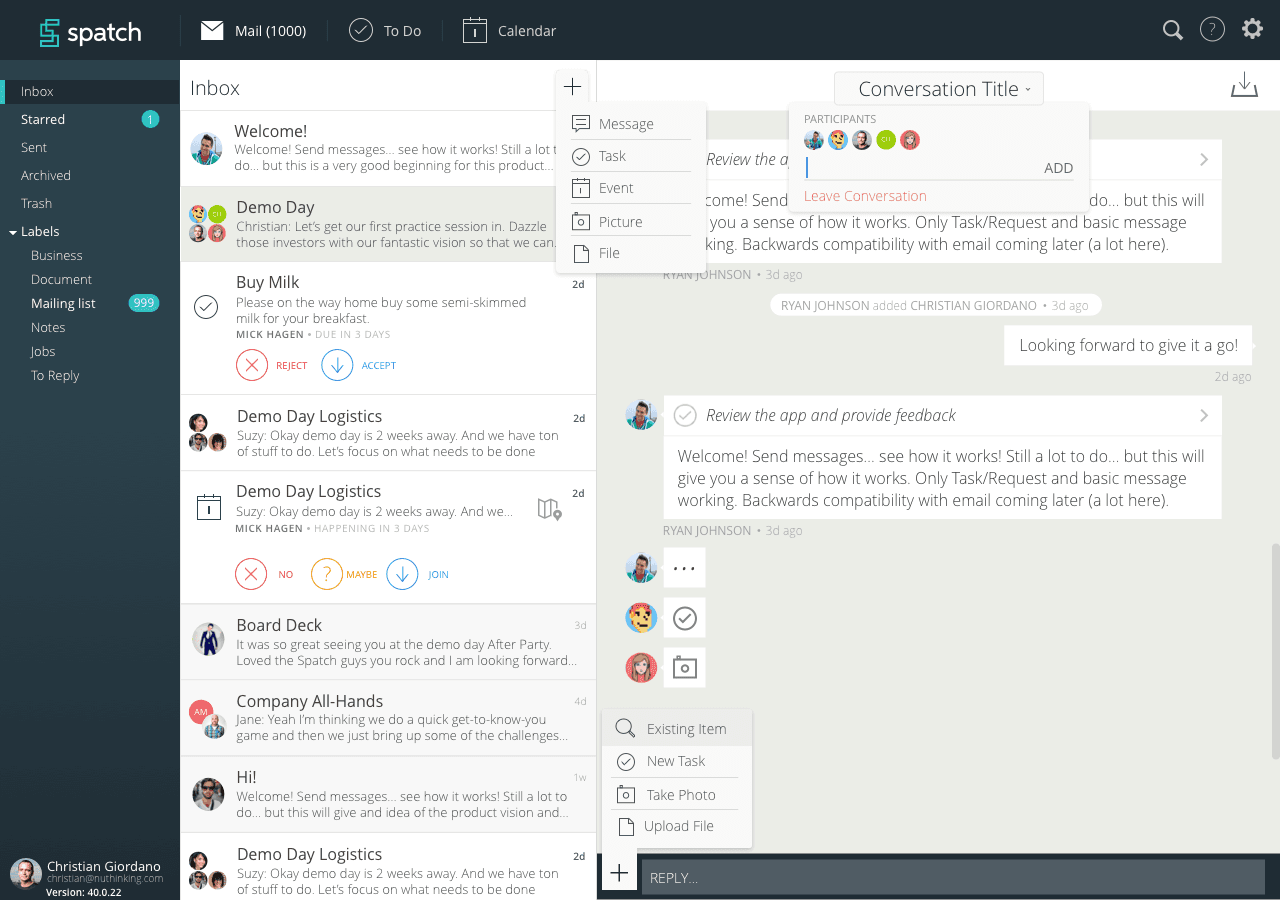Viewport: 1280px width, 900px height.
Task: Click the plus icon beside the reply field
Action: (619, 873)
